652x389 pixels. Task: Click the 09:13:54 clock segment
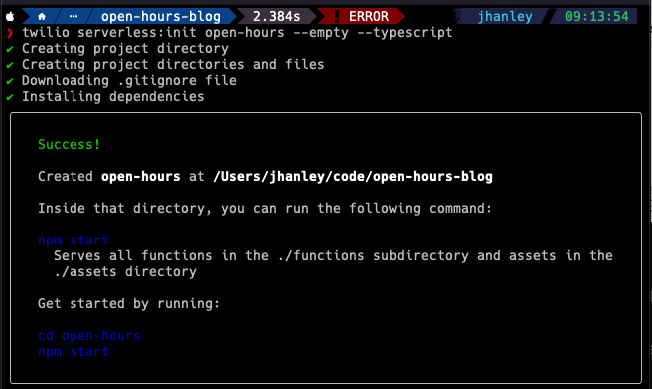click(x=597, y=17)
